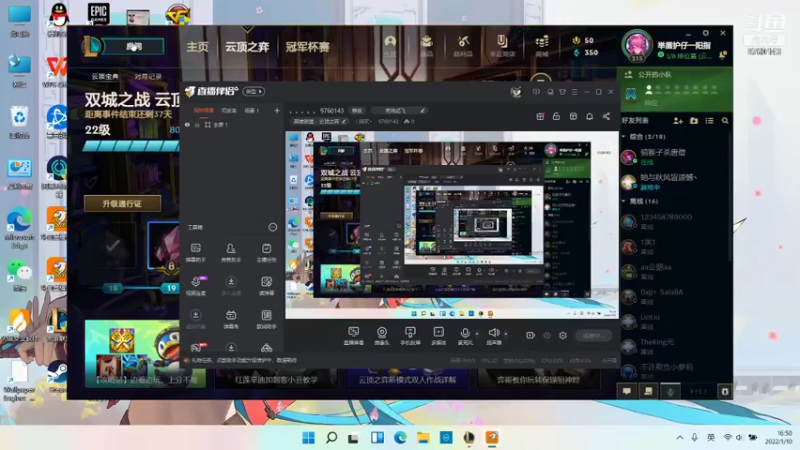Click the start streaming button in companion

593,335
